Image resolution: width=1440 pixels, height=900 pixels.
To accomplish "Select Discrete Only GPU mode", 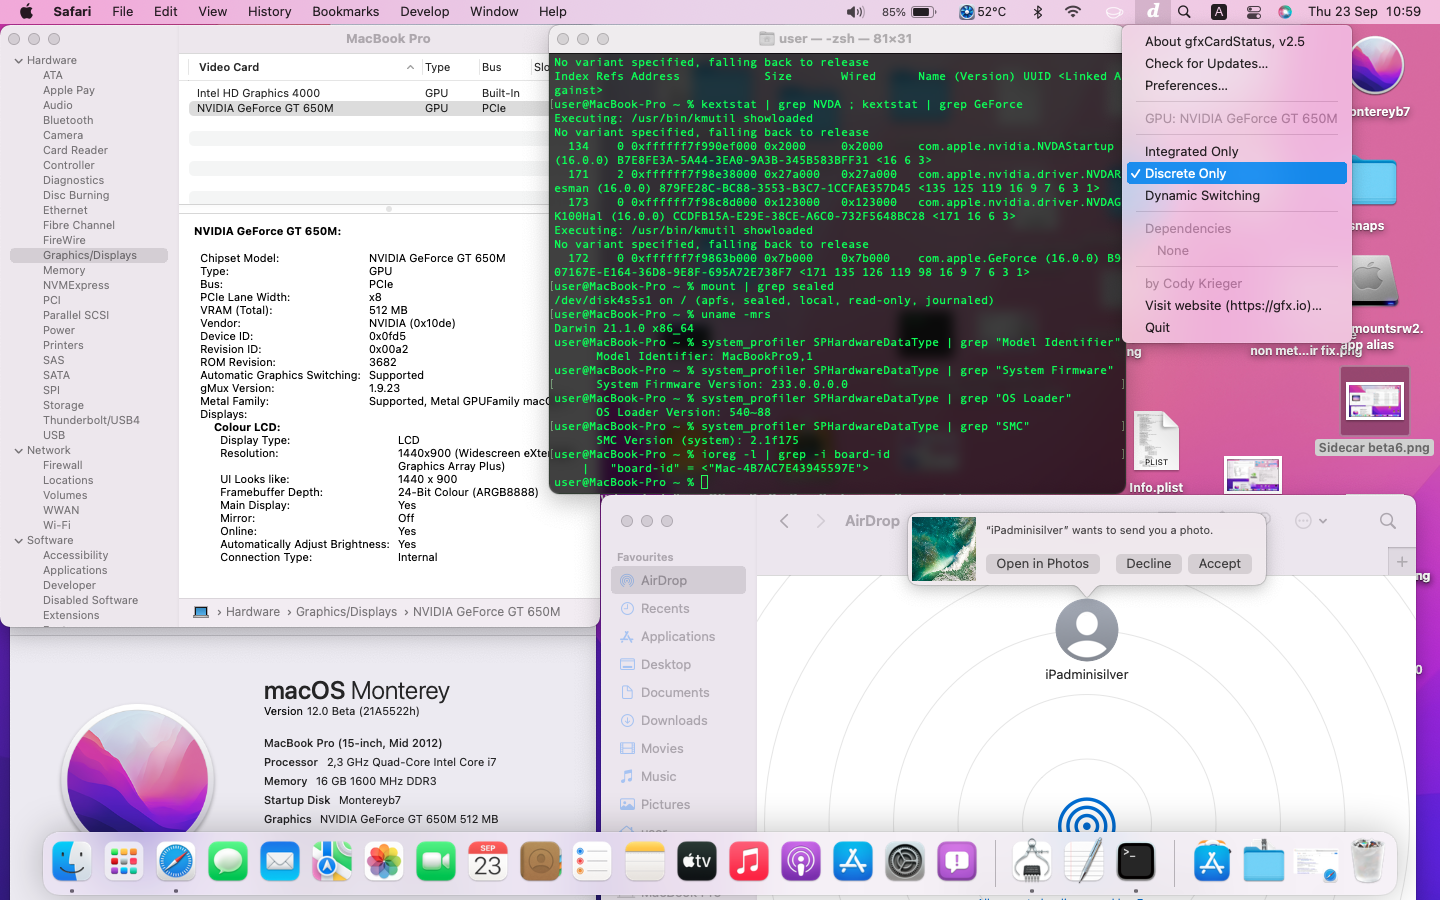I will coord(1185,174).
